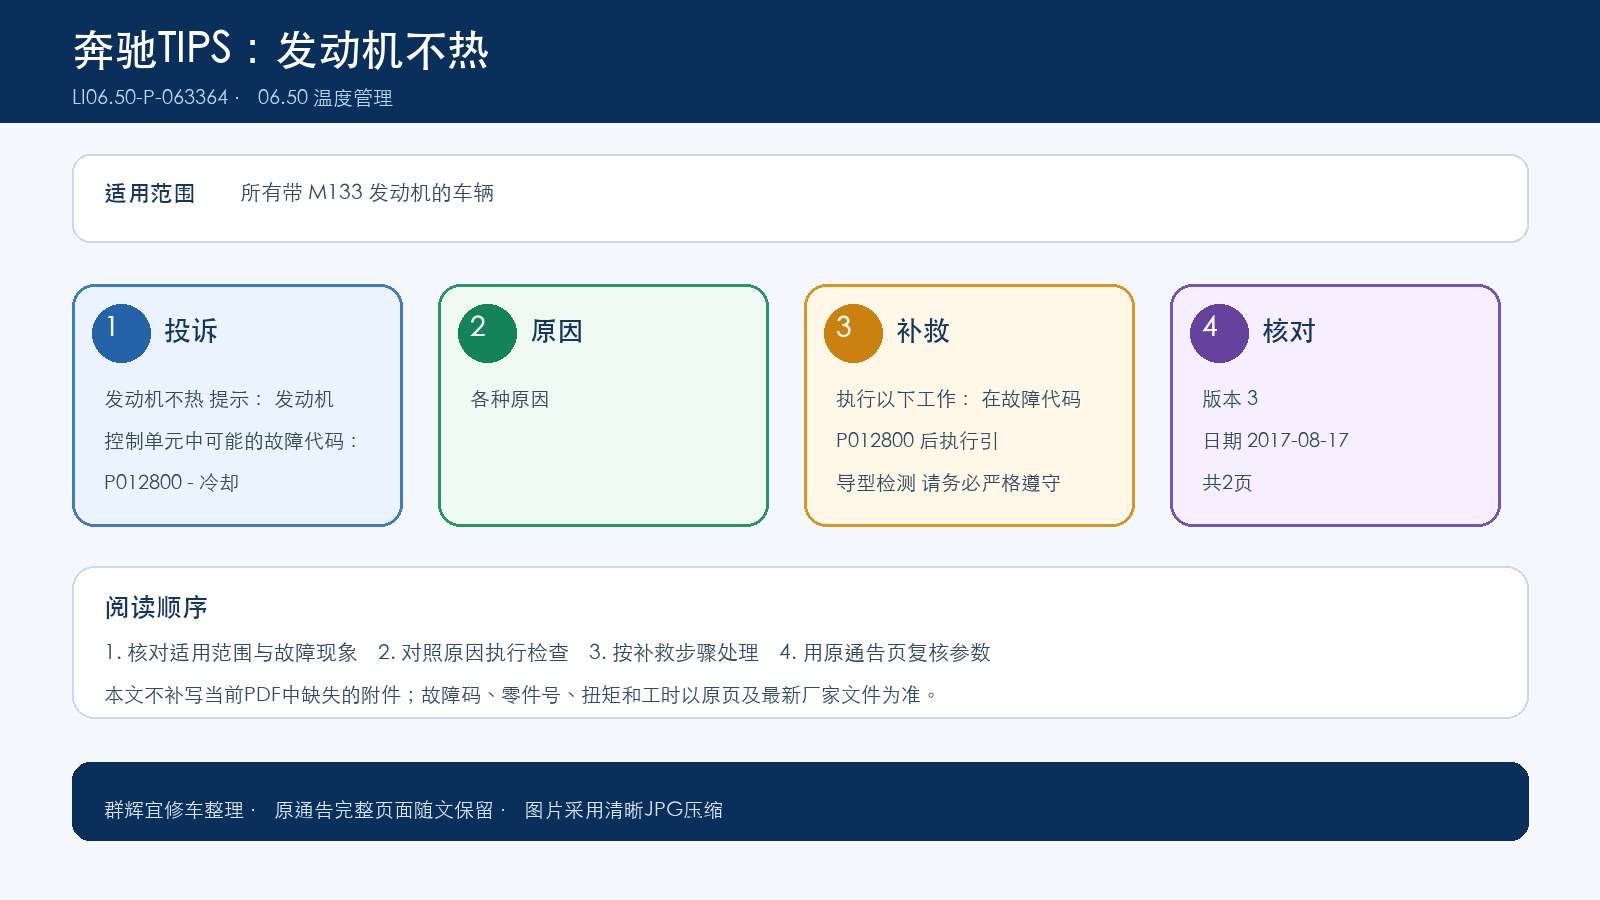This screenshot has width=1600, height=900.
Task: Click text 所有带 M133 发动机的车辆
Action: [367, 193]
